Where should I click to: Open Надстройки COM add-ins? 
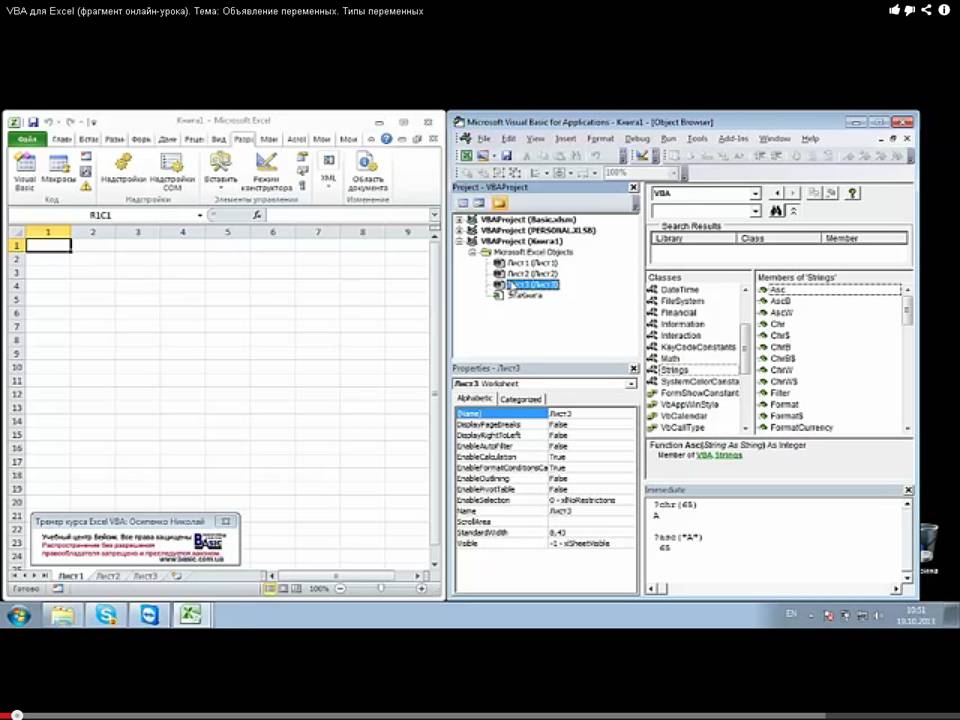[x=172, y=172]
